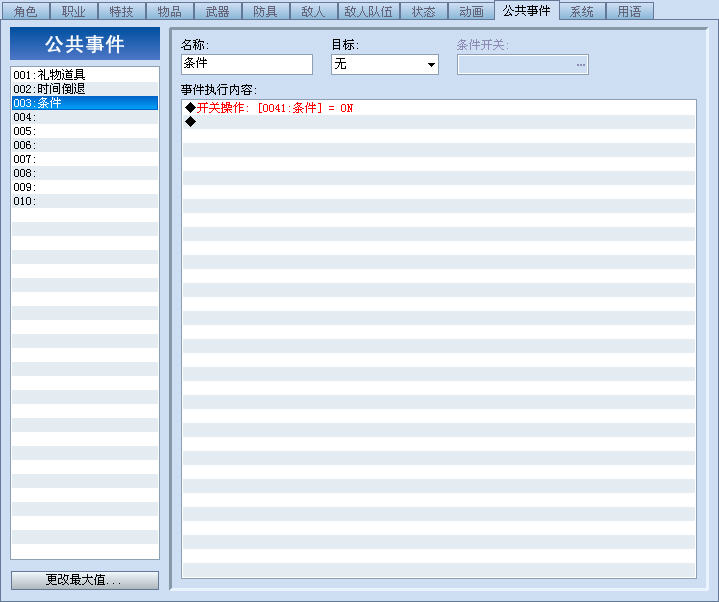Click the 名称 input field
This screenshot has width=719, height=602.
(x=247, y=64)
